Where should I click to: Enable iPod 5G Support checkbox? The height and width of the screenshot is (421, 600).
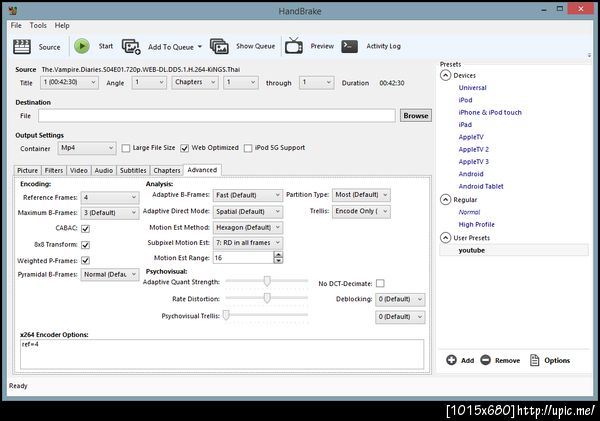pyautogui.click(x=248, y=148)
